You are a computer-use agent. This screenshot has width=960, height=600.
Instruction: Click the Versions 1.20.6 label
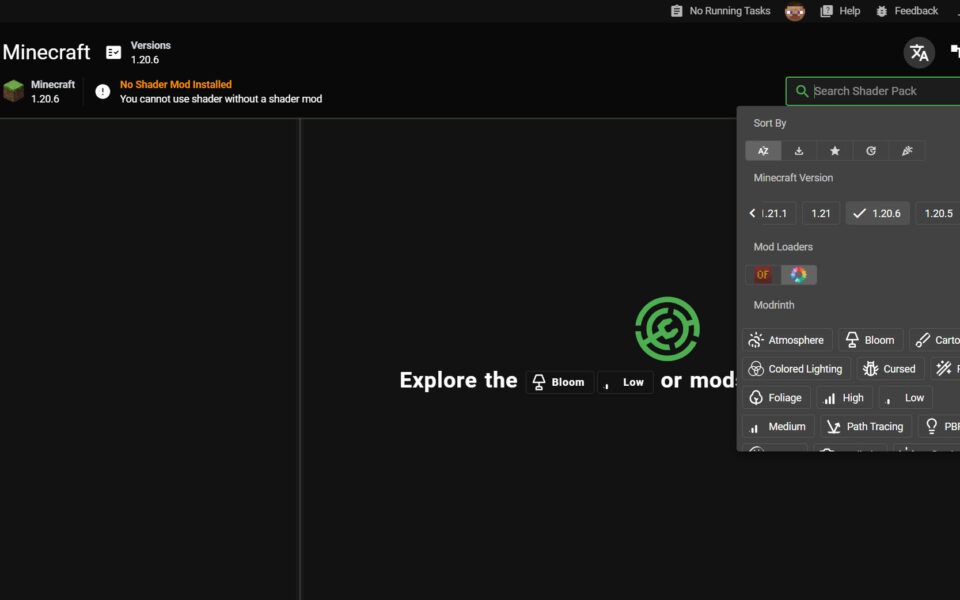pos(151,53)
